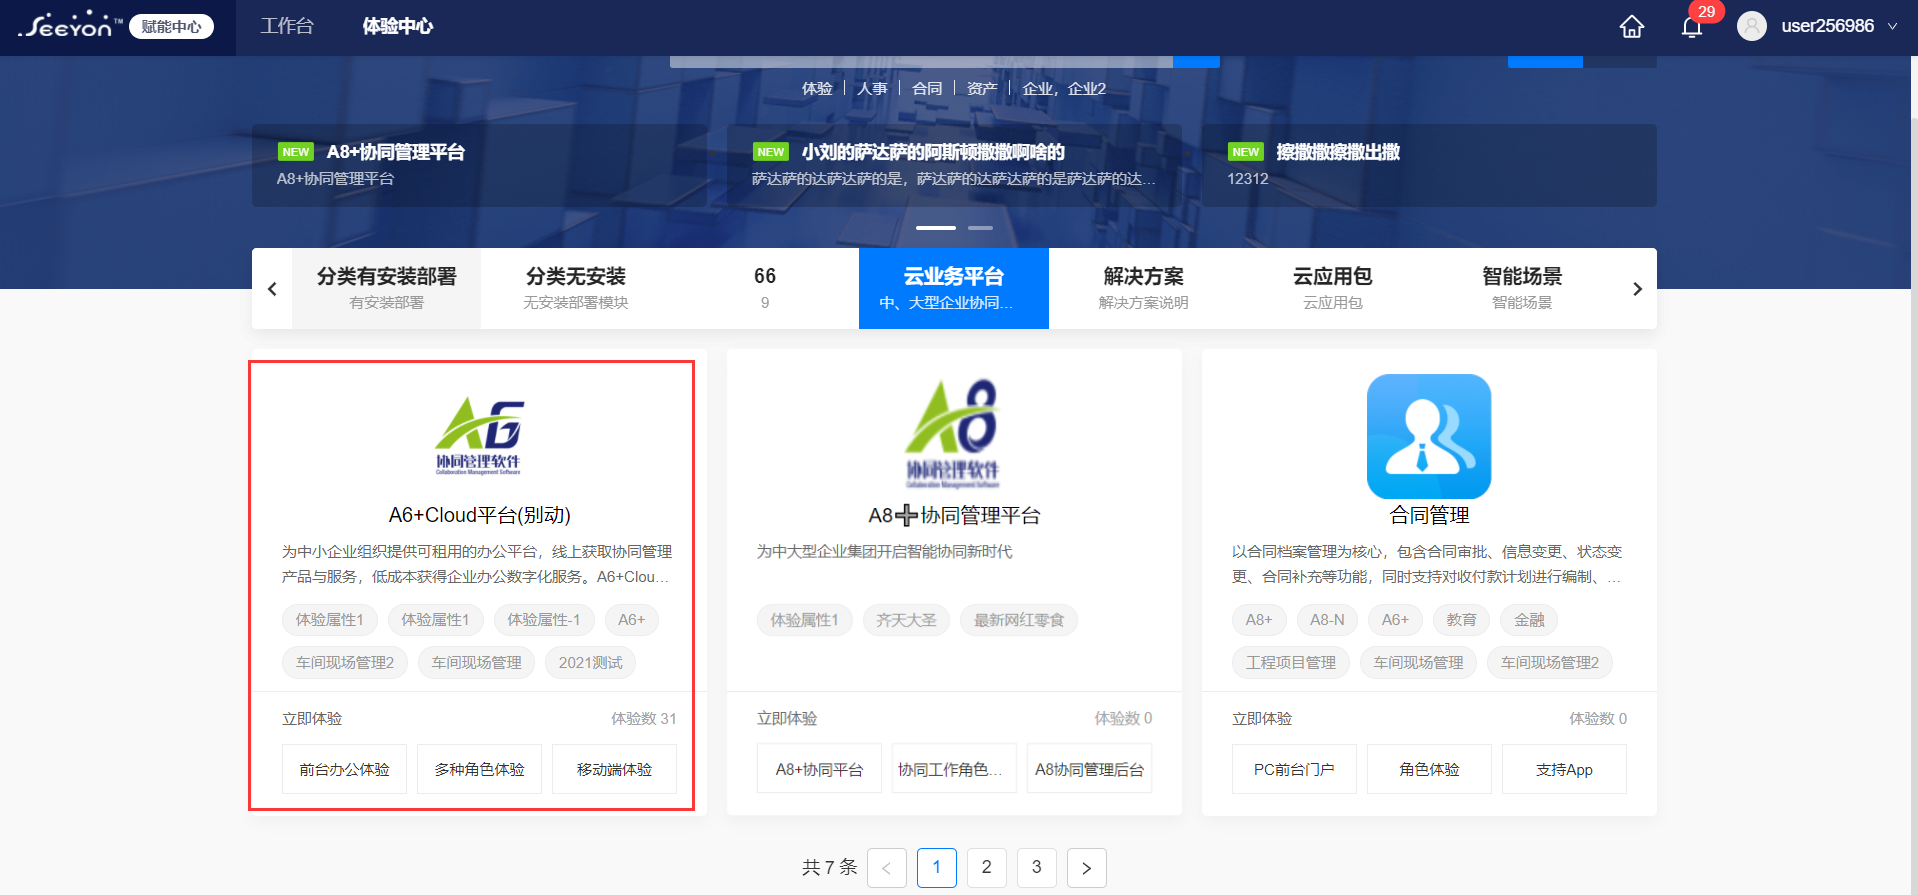This screenshot has height=895, width=1918.
Task: Open the 小刘的萨达萨的 news banner
Action: (x=954, y=165)
